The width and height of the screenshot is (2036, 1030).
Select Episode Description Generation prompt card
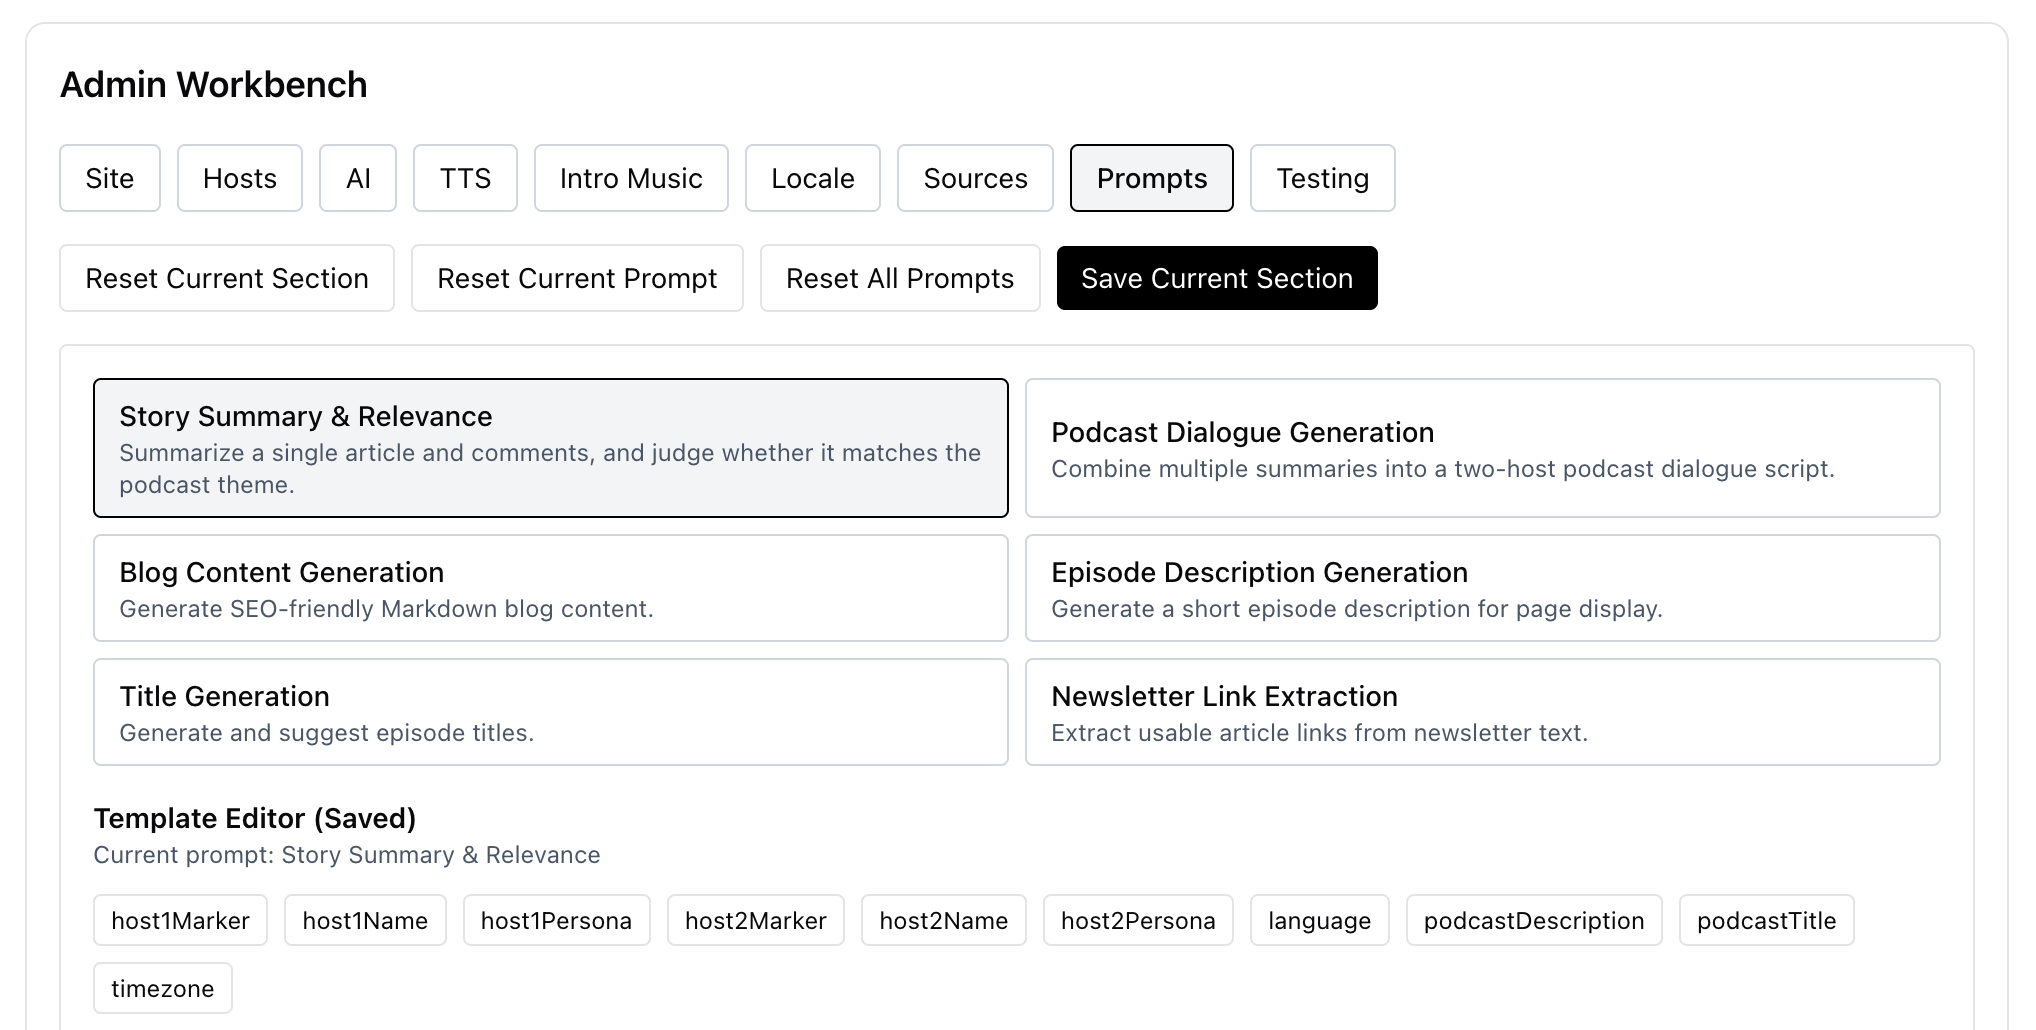1481,588
